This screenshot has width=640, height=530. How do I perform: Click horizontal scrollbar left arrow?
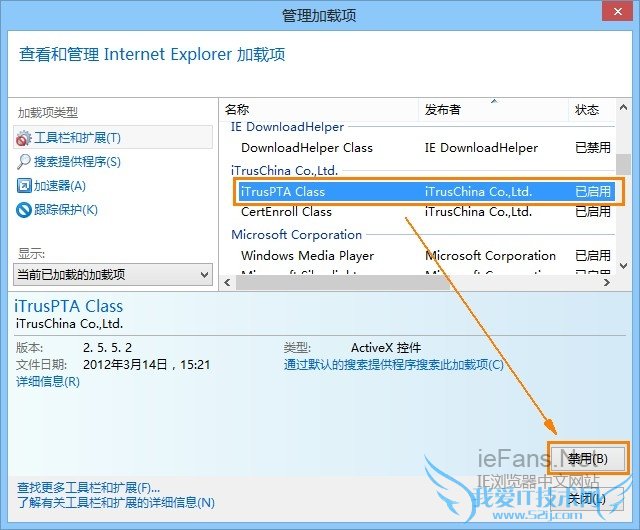227,283
